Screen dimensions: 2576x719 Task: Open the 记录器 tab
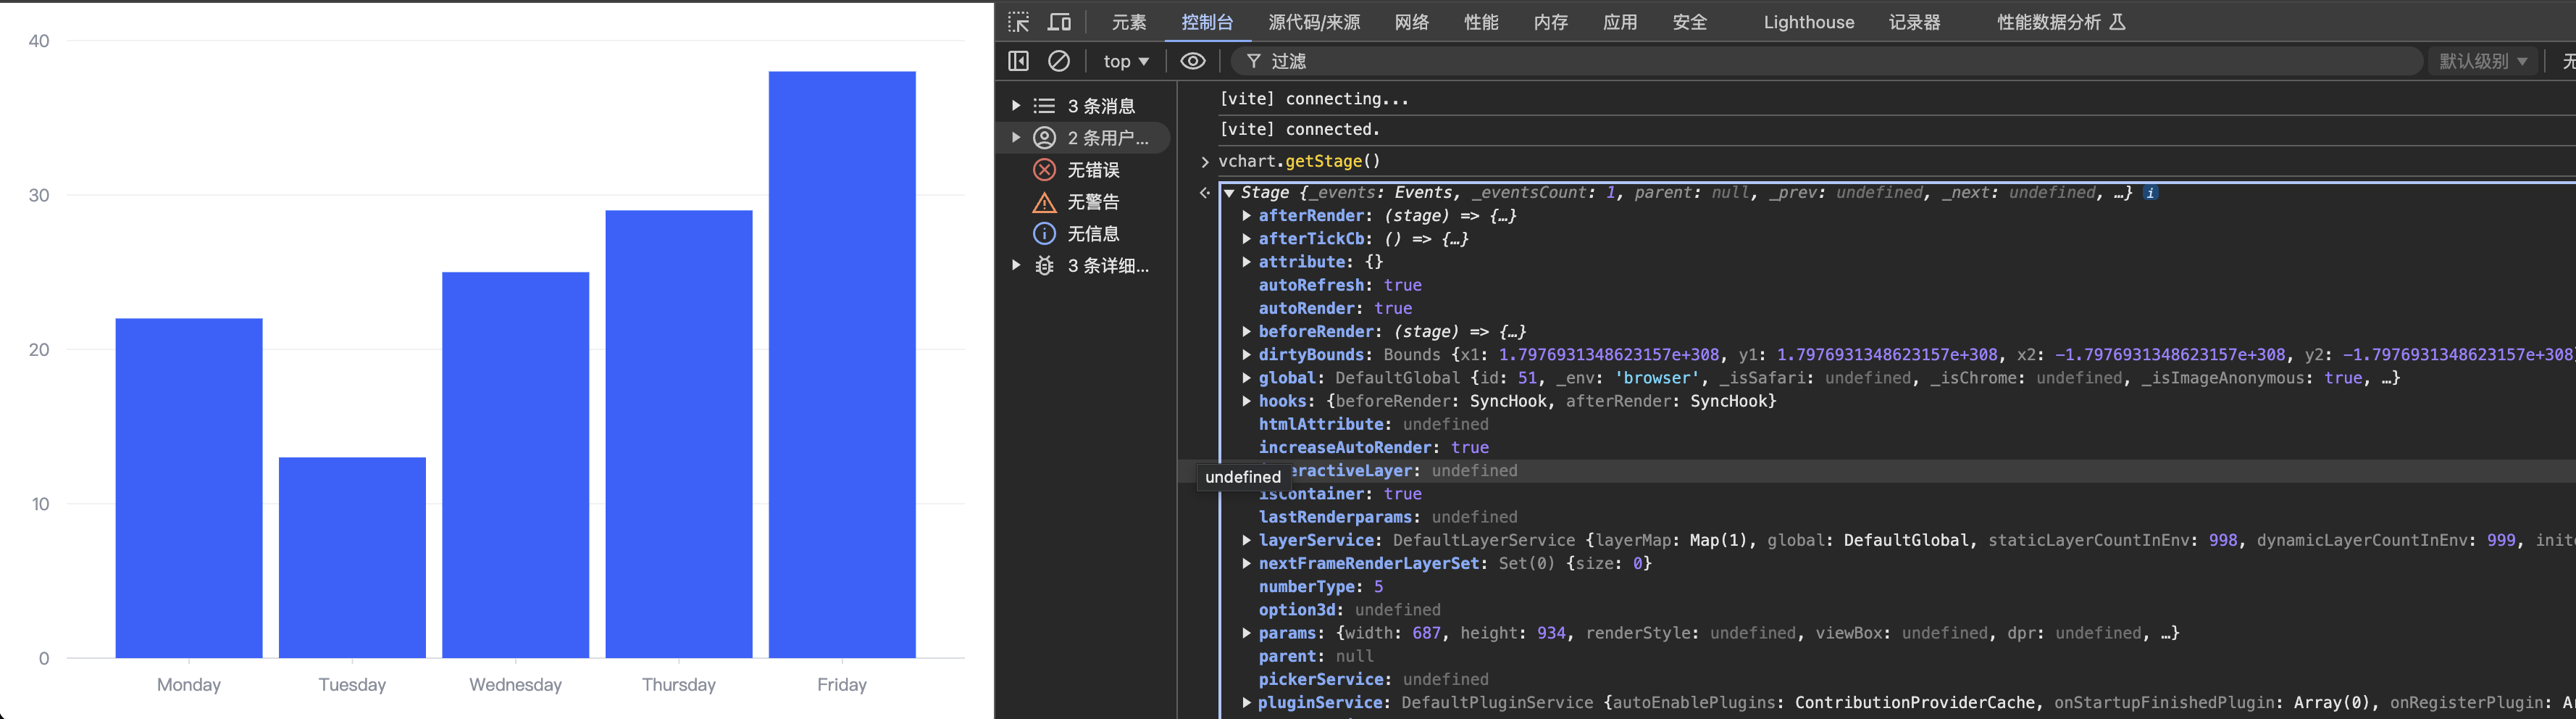click(x=1914, y=22)
